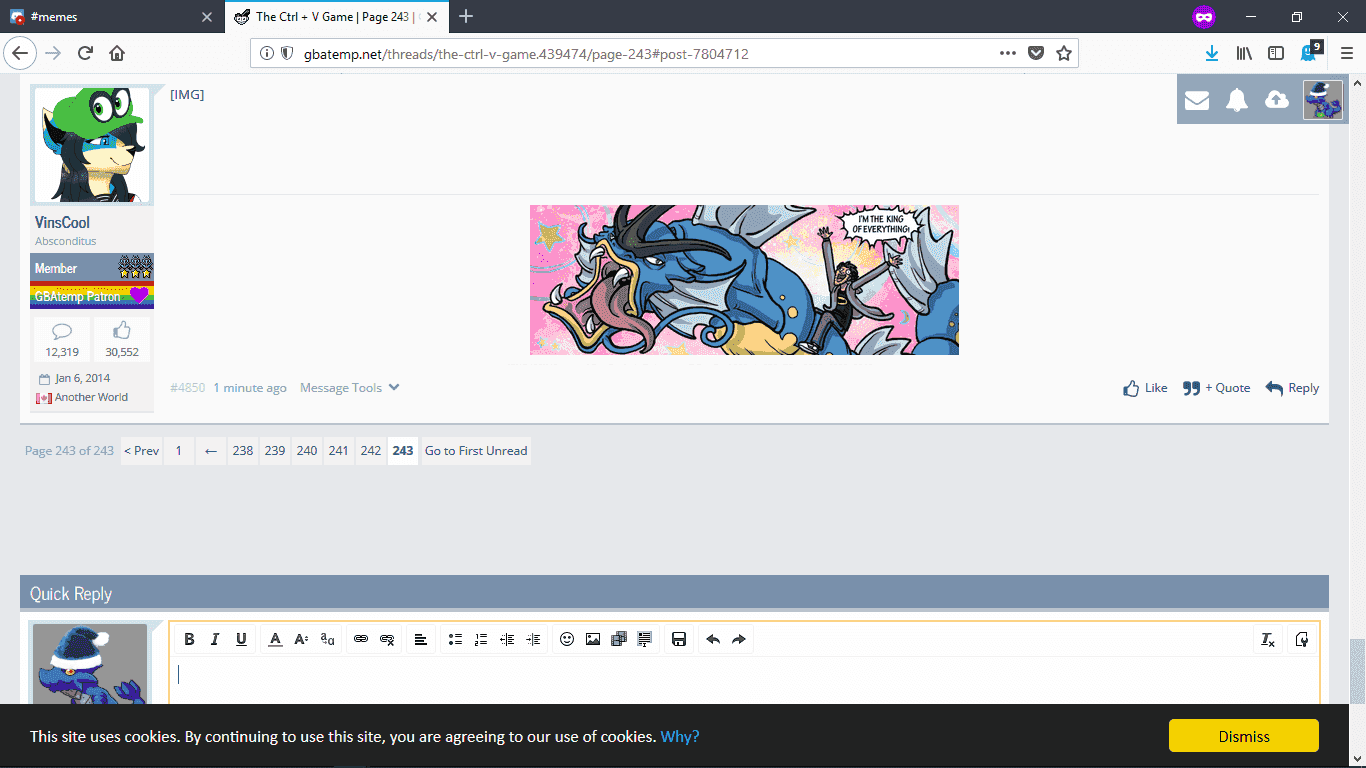1366x768 pixels.
Task: Open the Why? cookie information link
Action: [680, 736]
